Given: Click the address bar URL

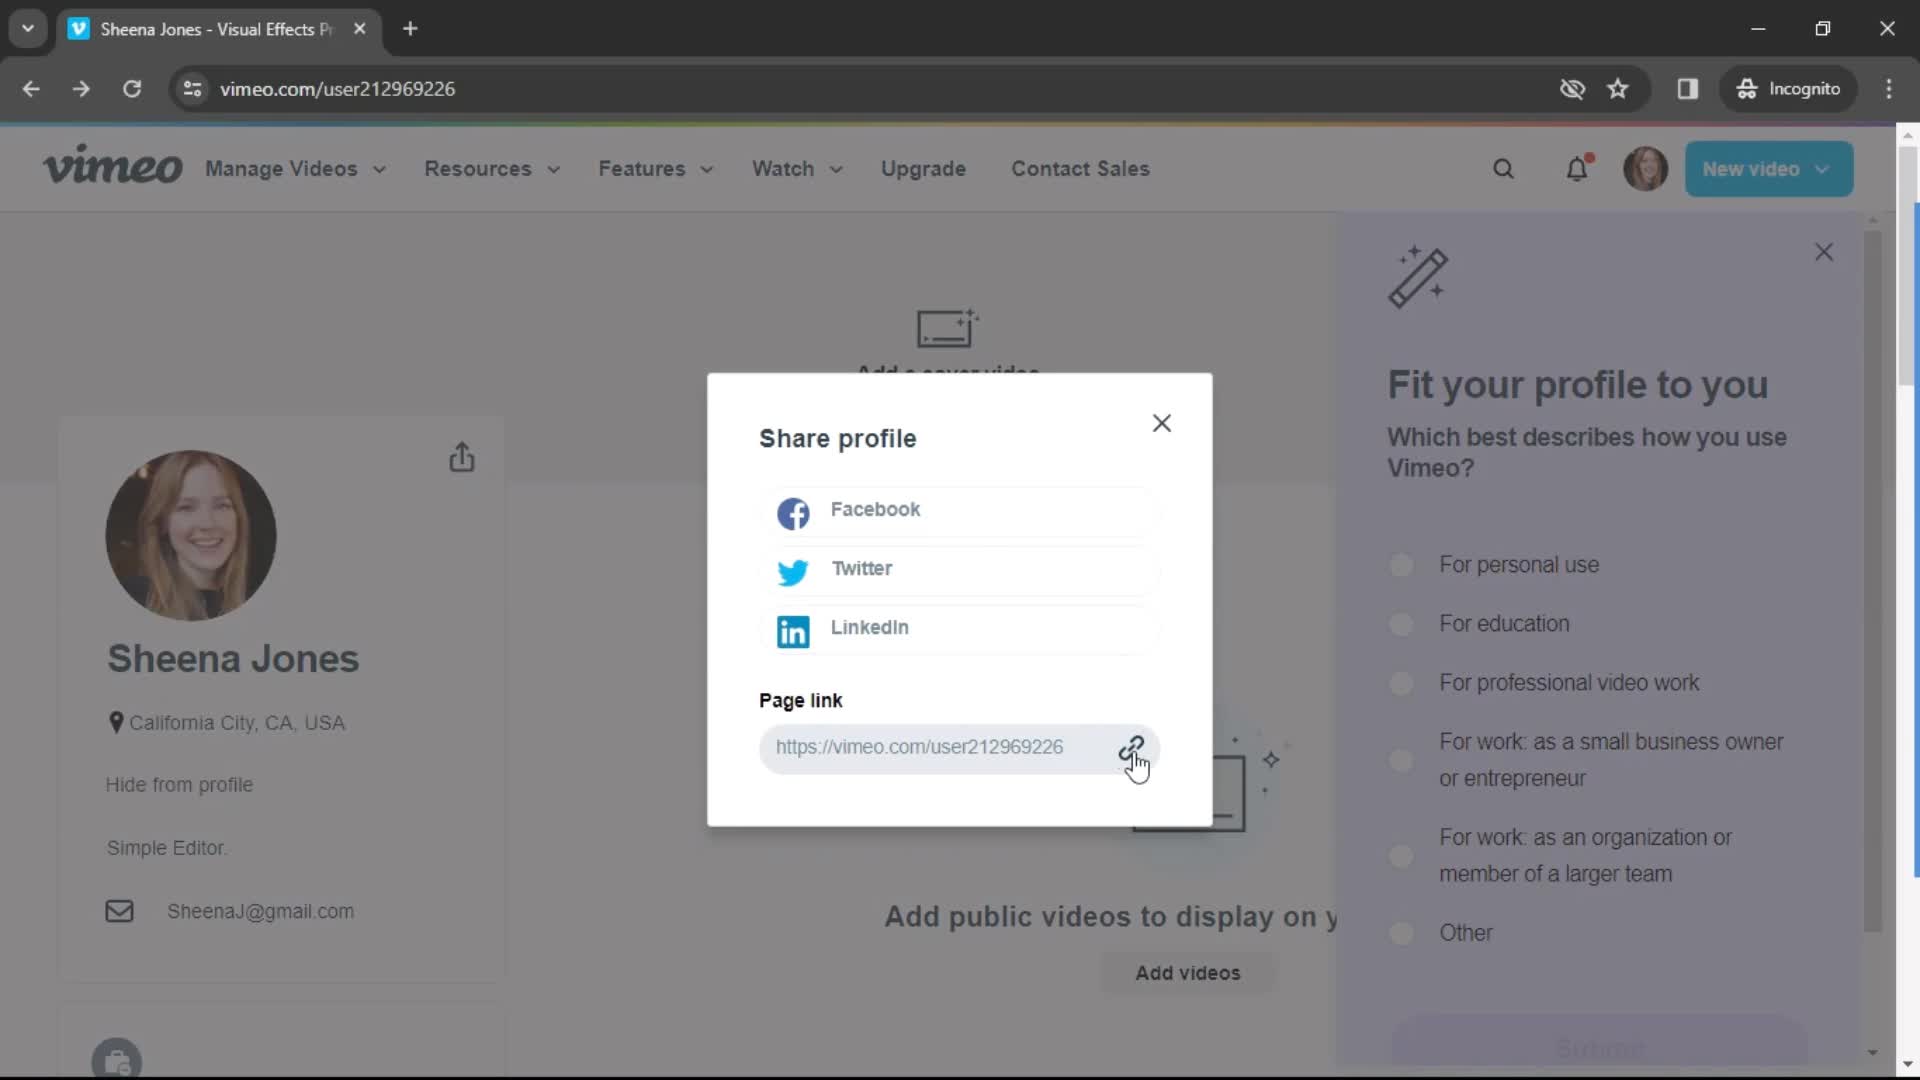Looking at the screenshot, I should coord(337,89).
